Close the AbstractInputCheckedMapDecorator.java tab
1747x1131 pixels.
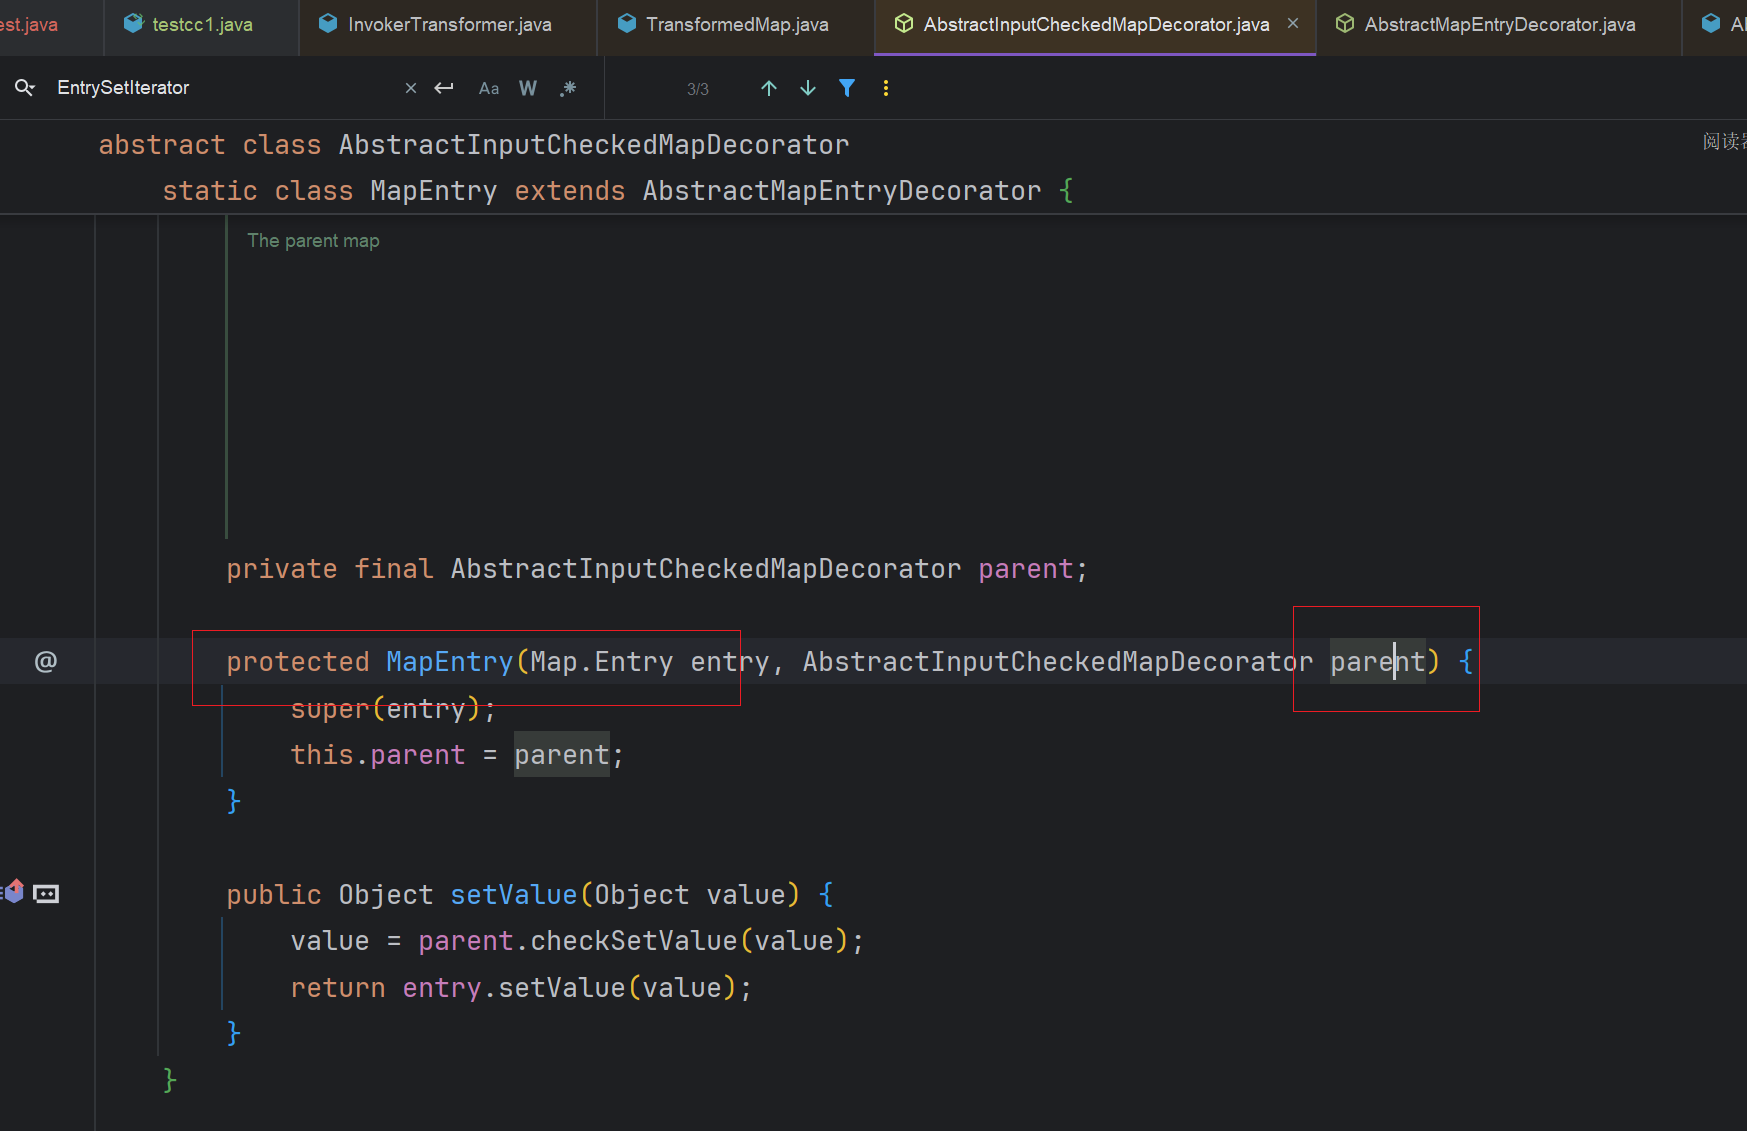[1293, 23]
